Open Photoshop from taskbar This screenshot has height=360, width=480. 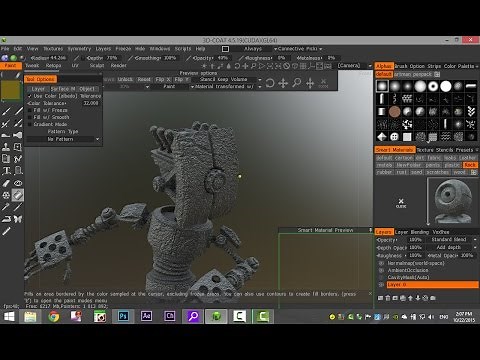[x=123, y=316]
